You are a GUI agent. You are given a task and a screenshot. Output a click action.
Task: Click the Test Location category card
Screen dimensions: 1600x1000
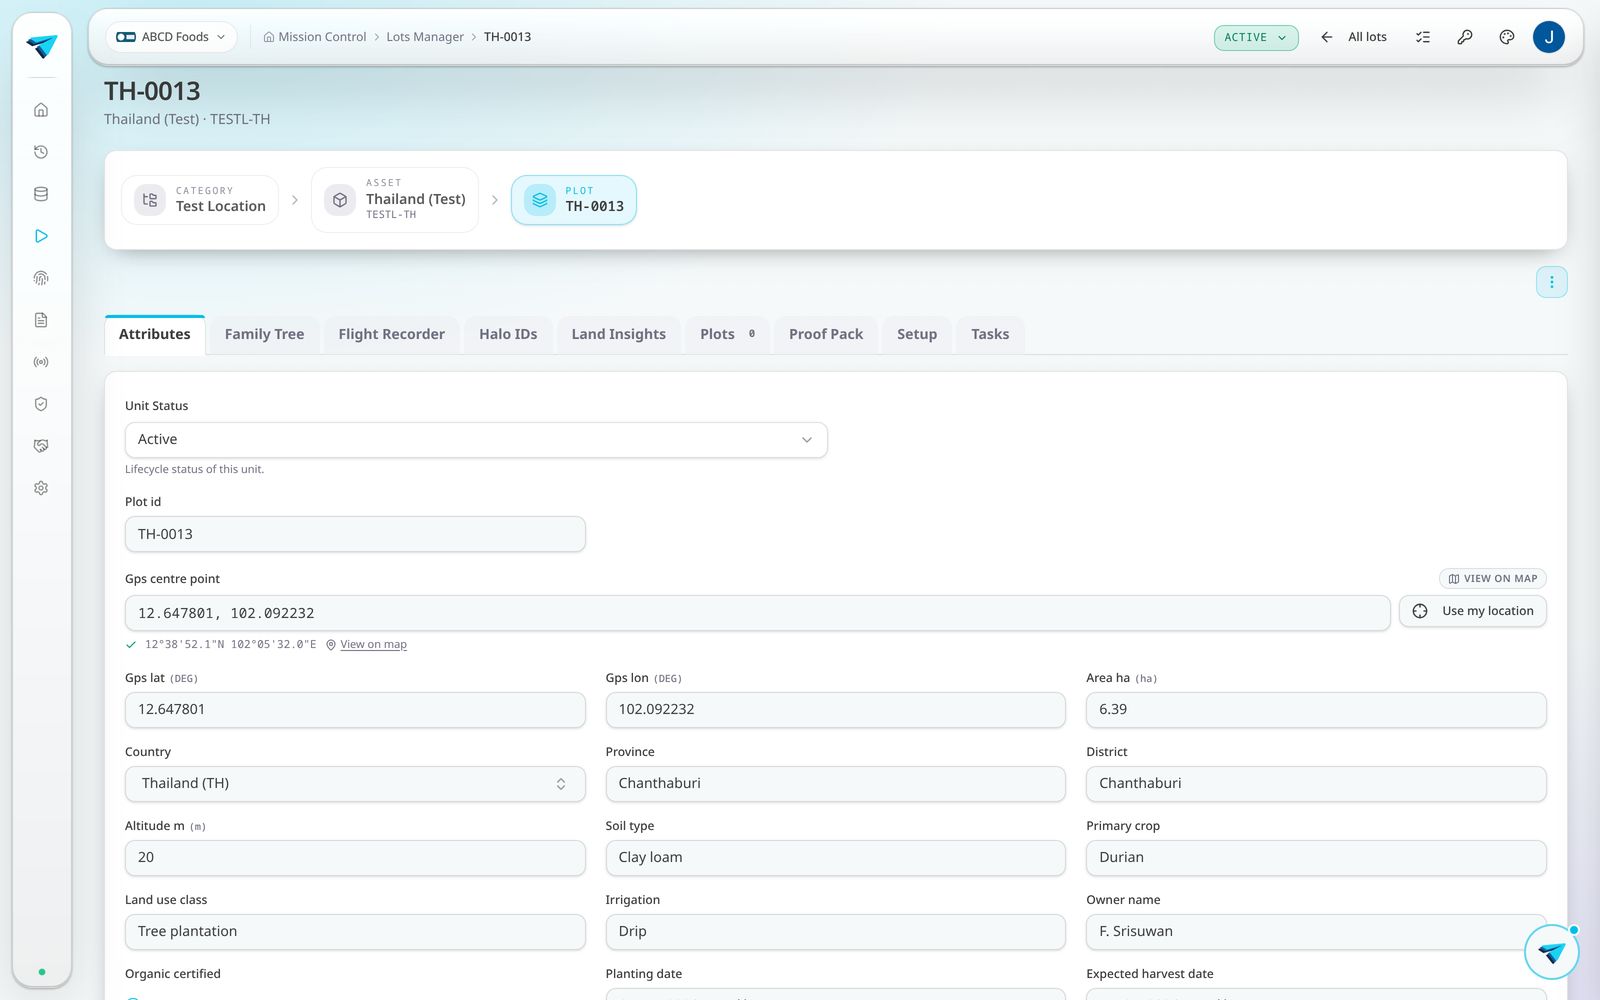click(200, 200)
